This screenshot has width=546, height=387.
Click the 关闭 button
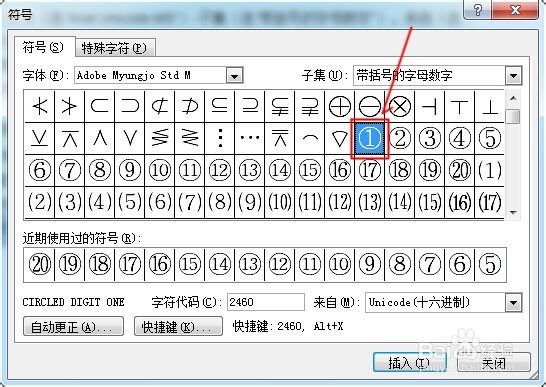(494, 362)
